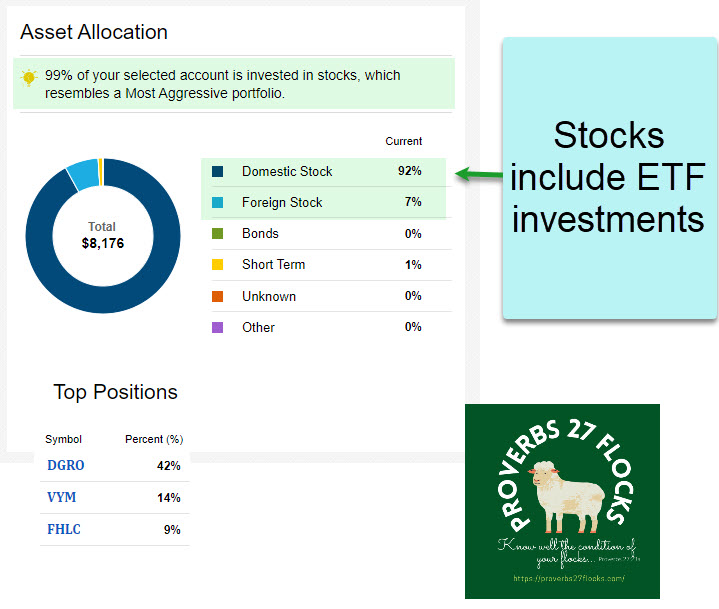Click the Current column header
This screenshot has height=609, width=719.
(x=404, y=141)
